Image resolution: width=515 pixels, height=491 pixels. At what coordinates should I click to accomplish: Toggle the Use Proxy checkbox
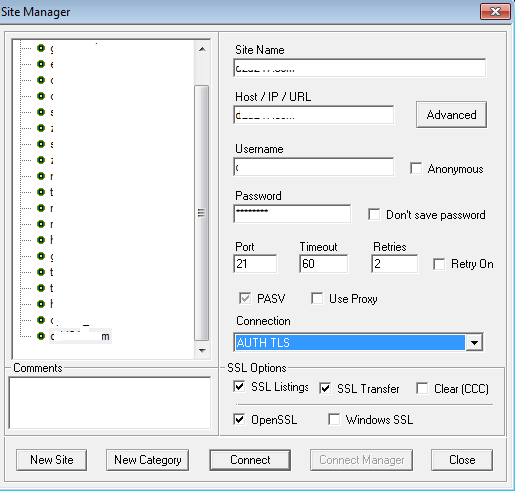[x=317, y=298]
